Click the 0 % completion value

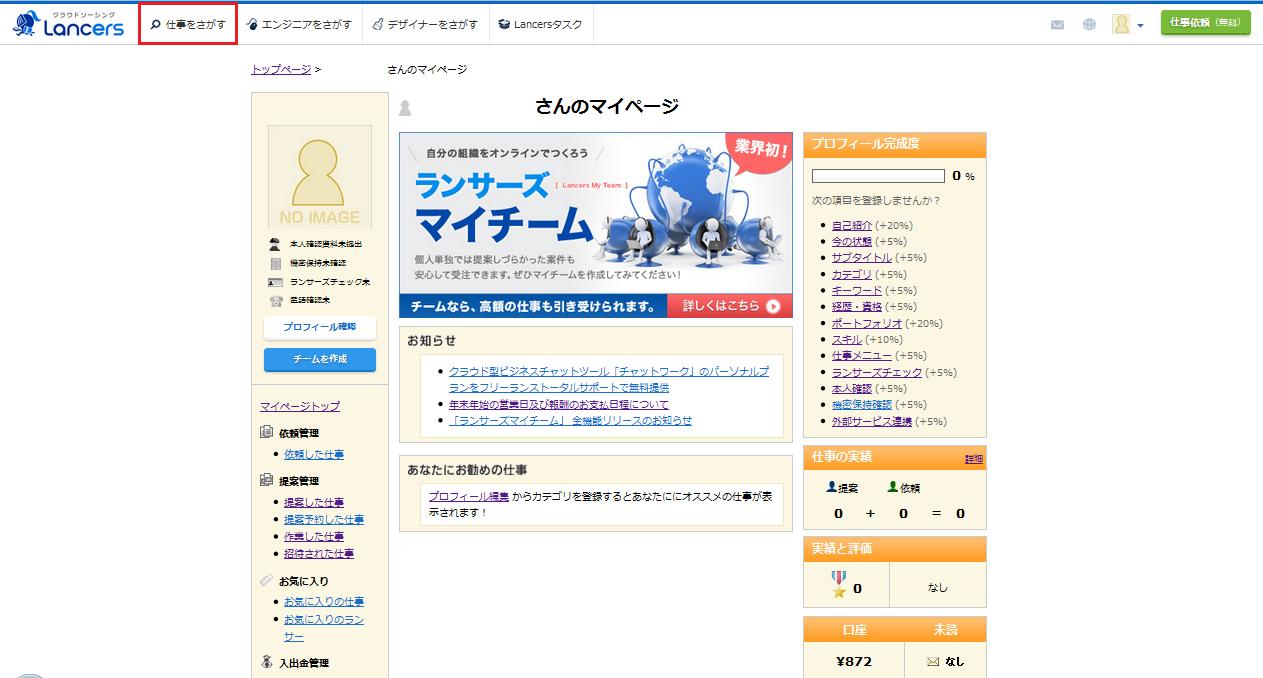pos(964,176)
